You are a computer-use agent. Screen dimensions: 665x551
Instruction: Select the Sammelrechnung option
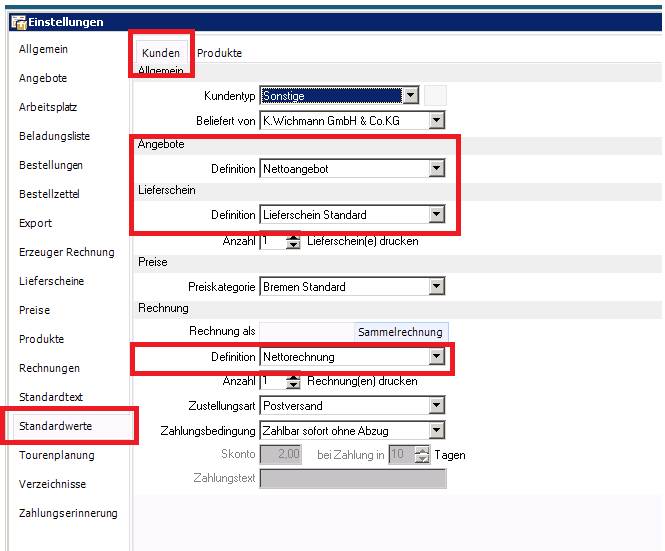(x=400, y=332)
